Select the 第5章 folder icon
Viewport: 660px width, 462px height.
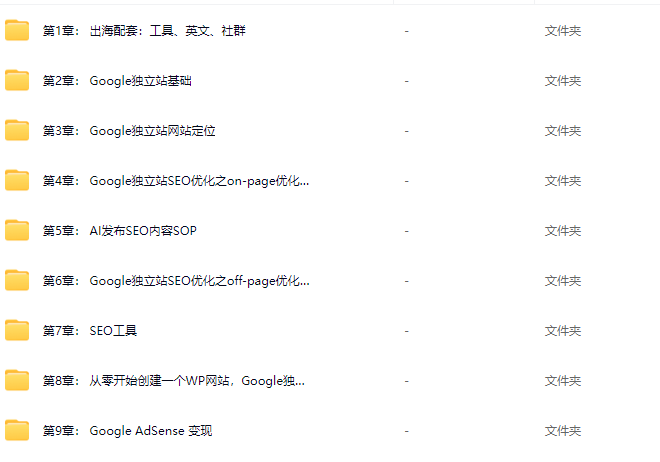coord(17,231)
